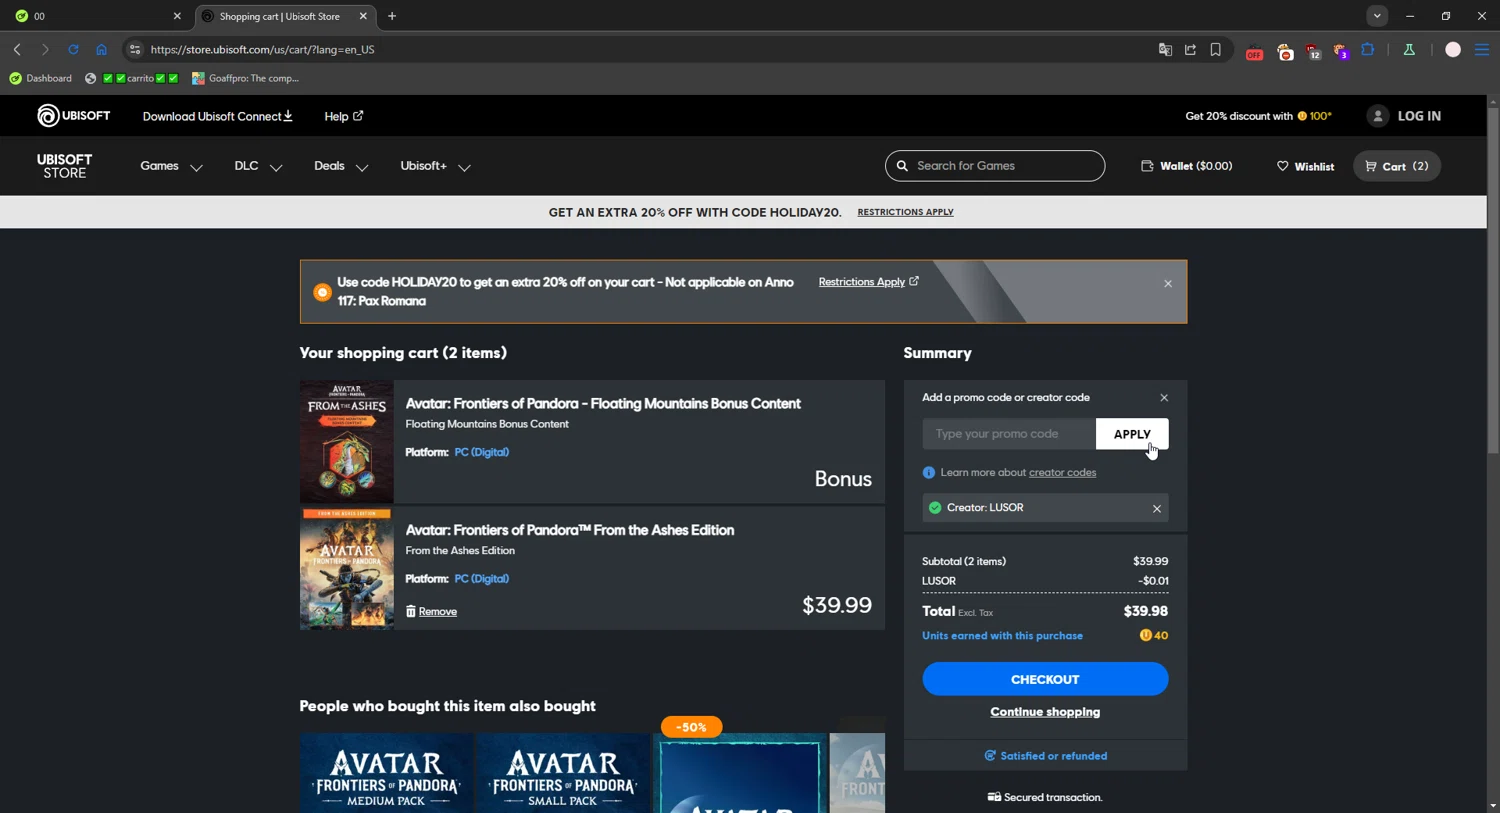
Task: Expand the Ubisoft+ menu
Action: click(x=435, y=166)
